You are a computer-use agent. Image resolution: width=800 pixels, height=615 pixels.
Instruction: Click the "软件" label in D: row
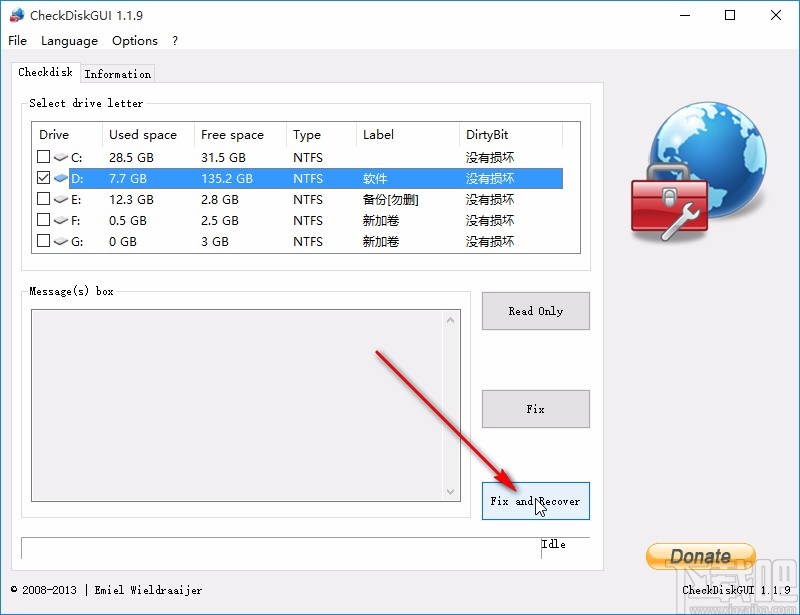(x=375, y=179)
